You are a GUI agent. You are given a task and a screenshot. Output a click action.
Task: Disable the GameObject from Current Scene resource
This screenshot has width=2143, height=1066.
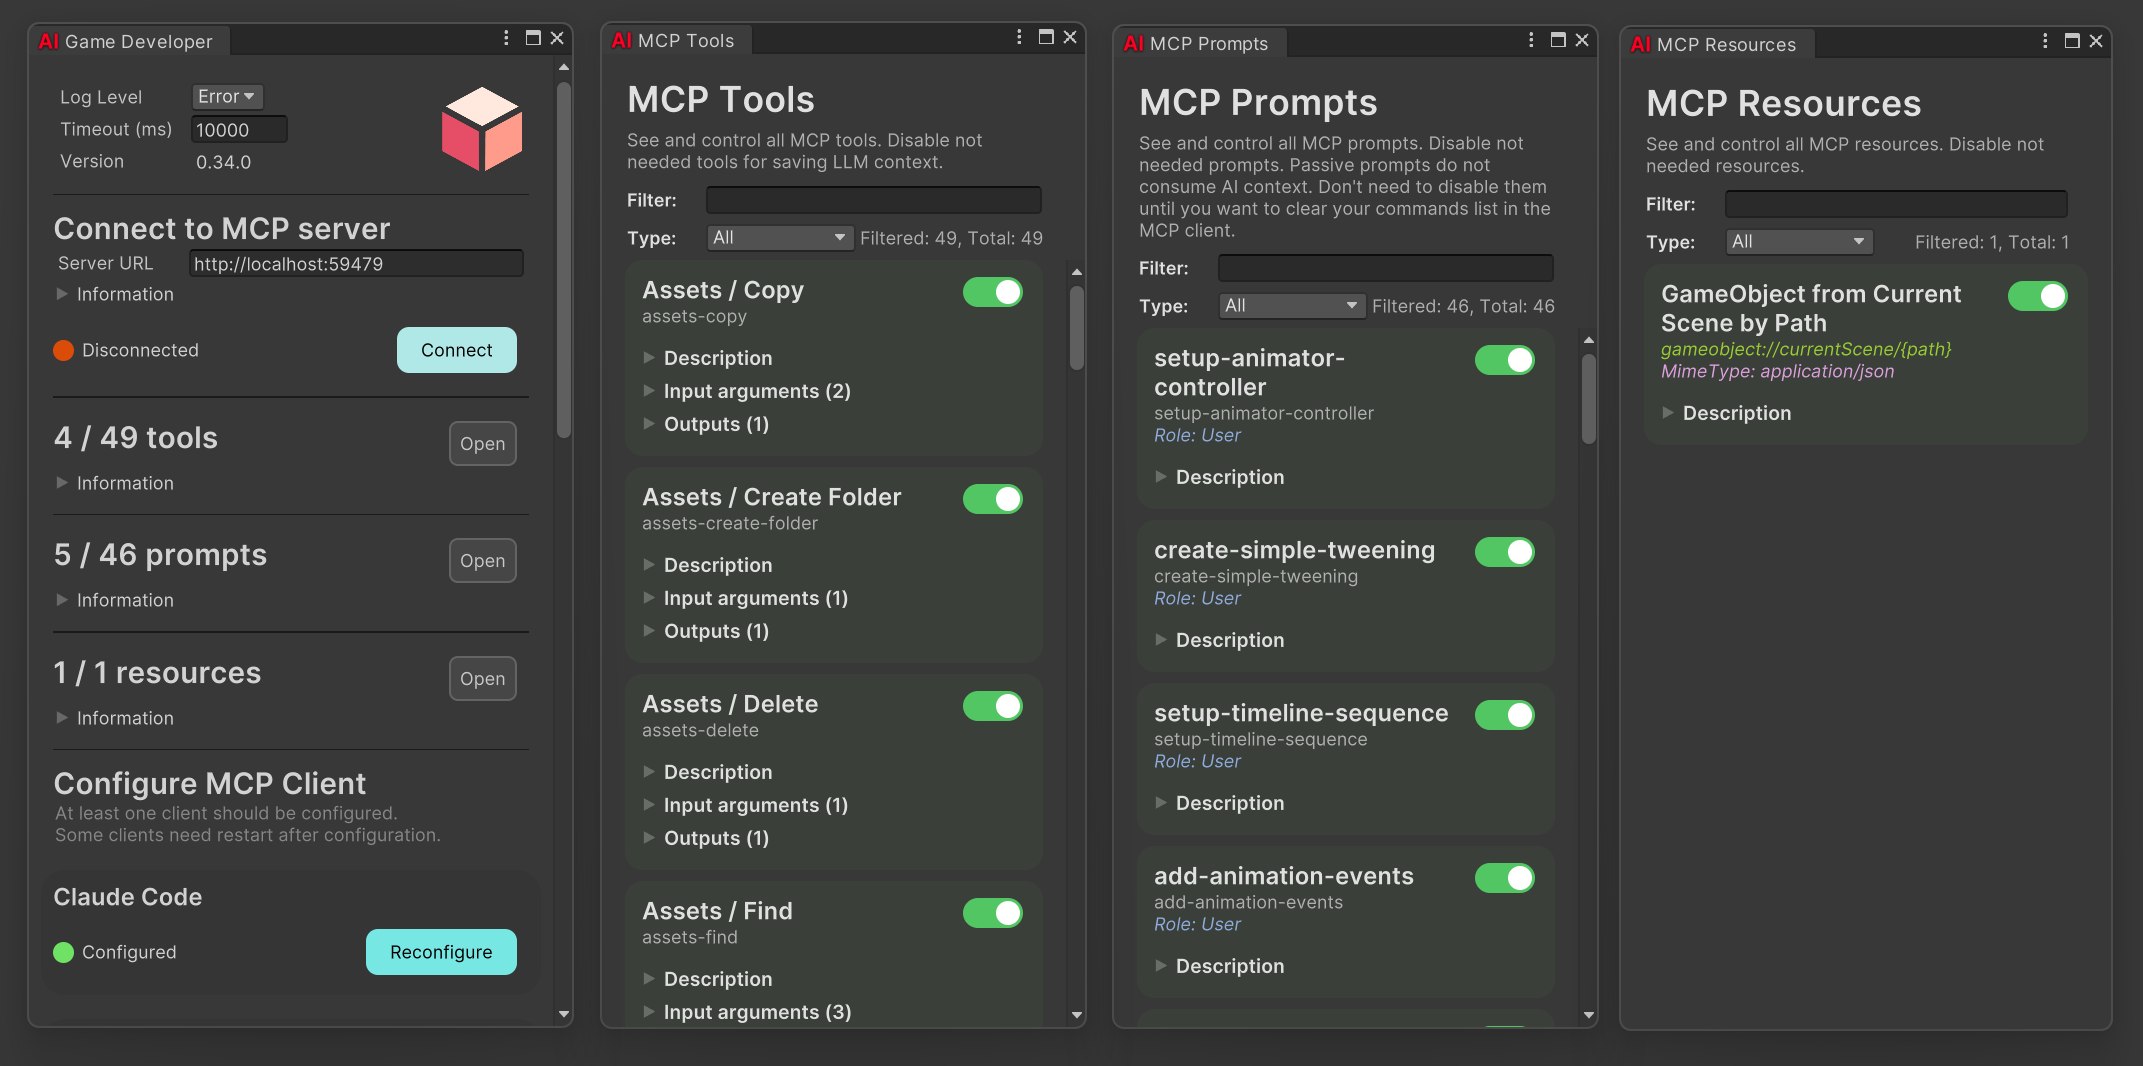(x=2038, y=296)
